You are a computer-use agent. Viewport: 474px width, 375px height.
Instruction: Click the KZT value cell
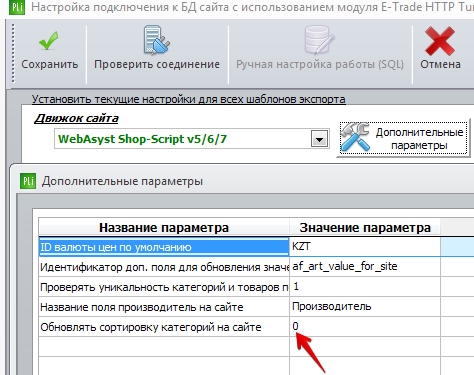click(365, 247)
